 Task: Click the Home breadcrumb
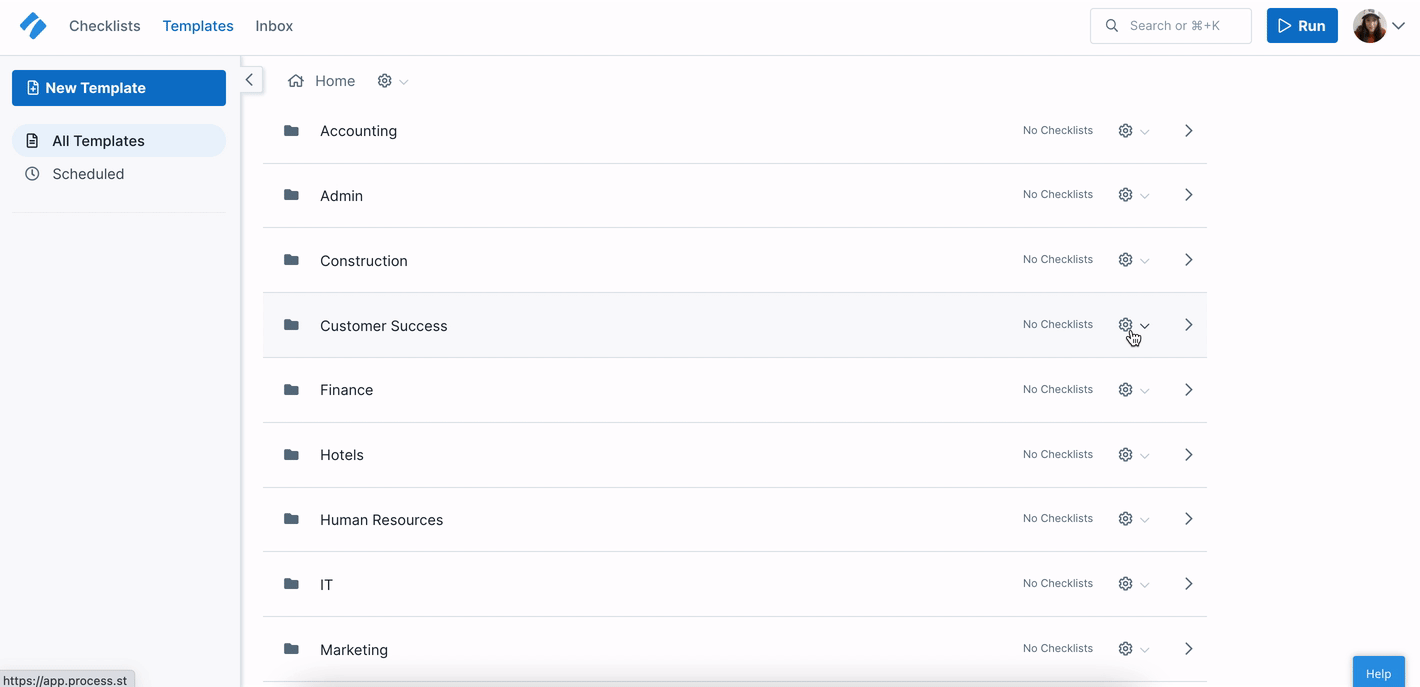(335, 81)
